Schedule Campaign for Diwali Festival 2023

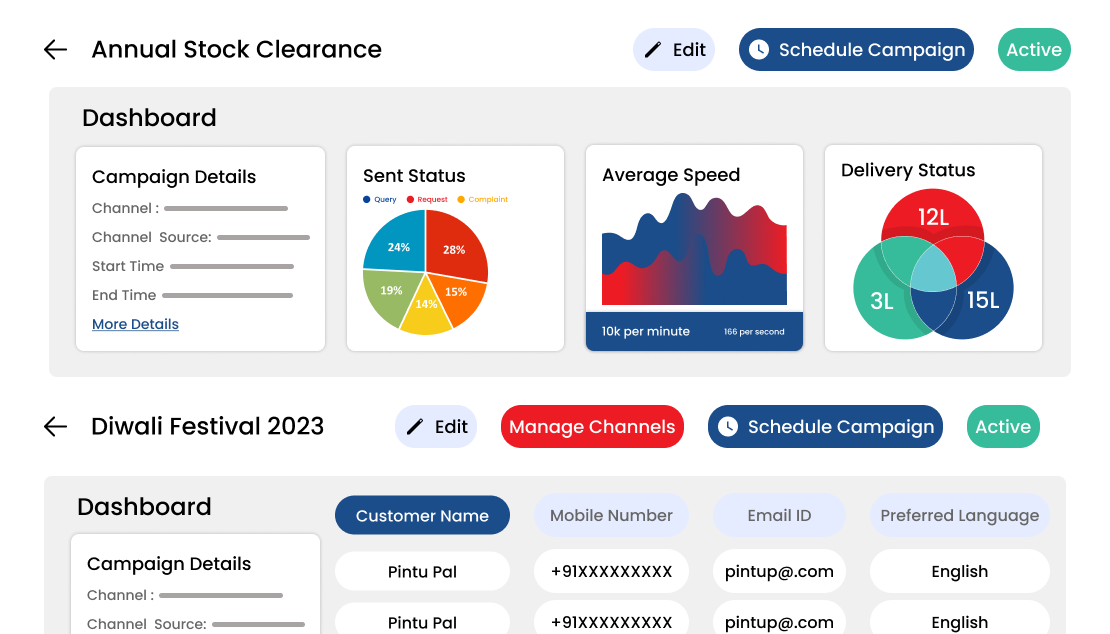(825, 427)
